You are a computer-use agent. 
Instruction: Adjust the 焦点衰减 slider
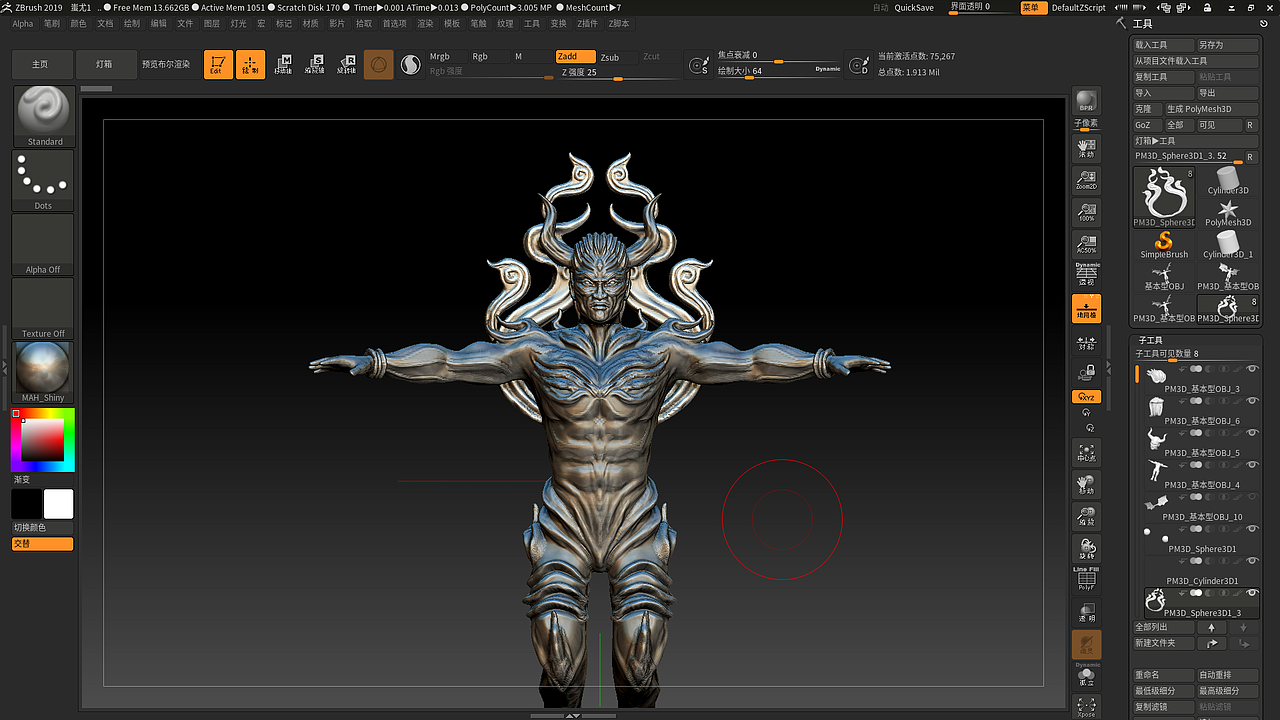[780, 56]
